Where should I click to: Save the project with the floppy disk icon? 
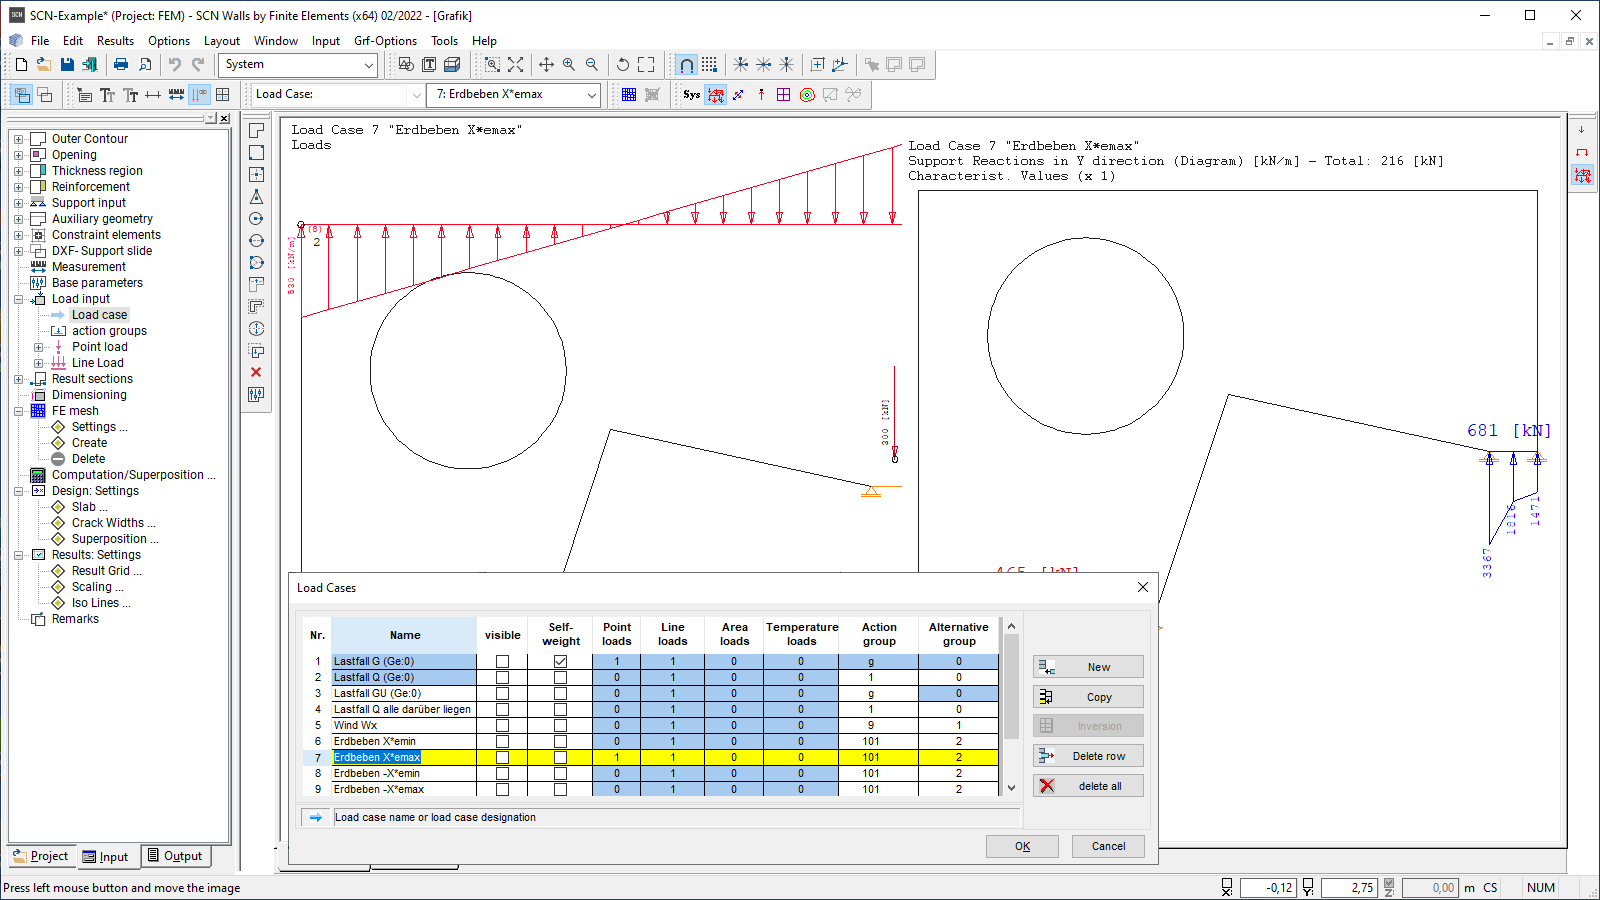(67, 64)
